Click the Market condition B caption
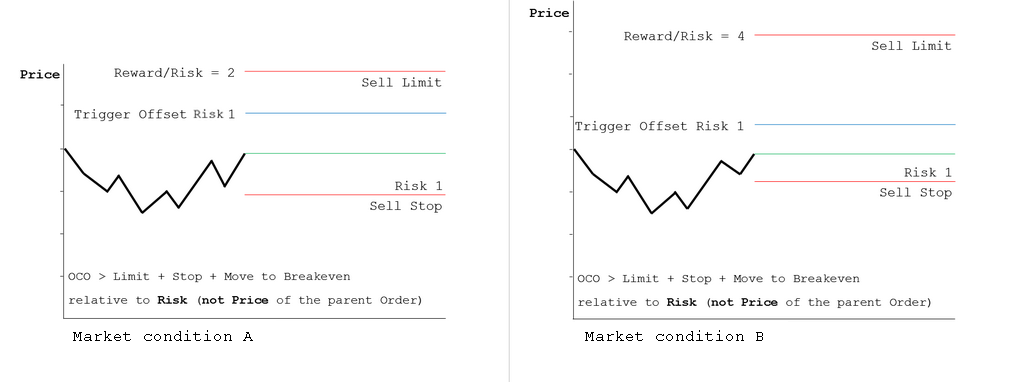 (x=674, y=337)
